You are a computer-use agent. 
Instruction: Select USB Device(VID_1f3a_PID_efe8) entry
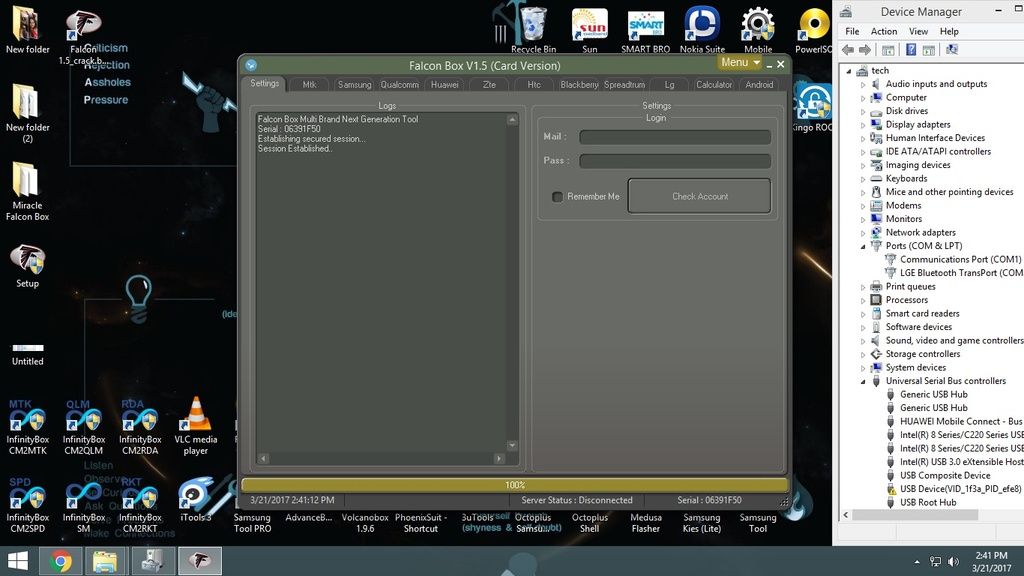[960, 488]
